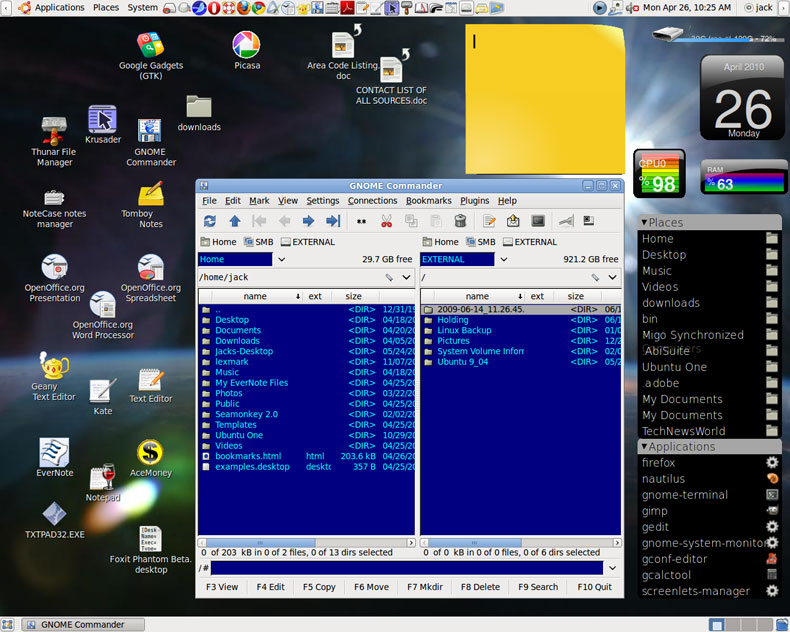Select bookmarks.html in left panel
790x632 pixels.
pos(306,456)
